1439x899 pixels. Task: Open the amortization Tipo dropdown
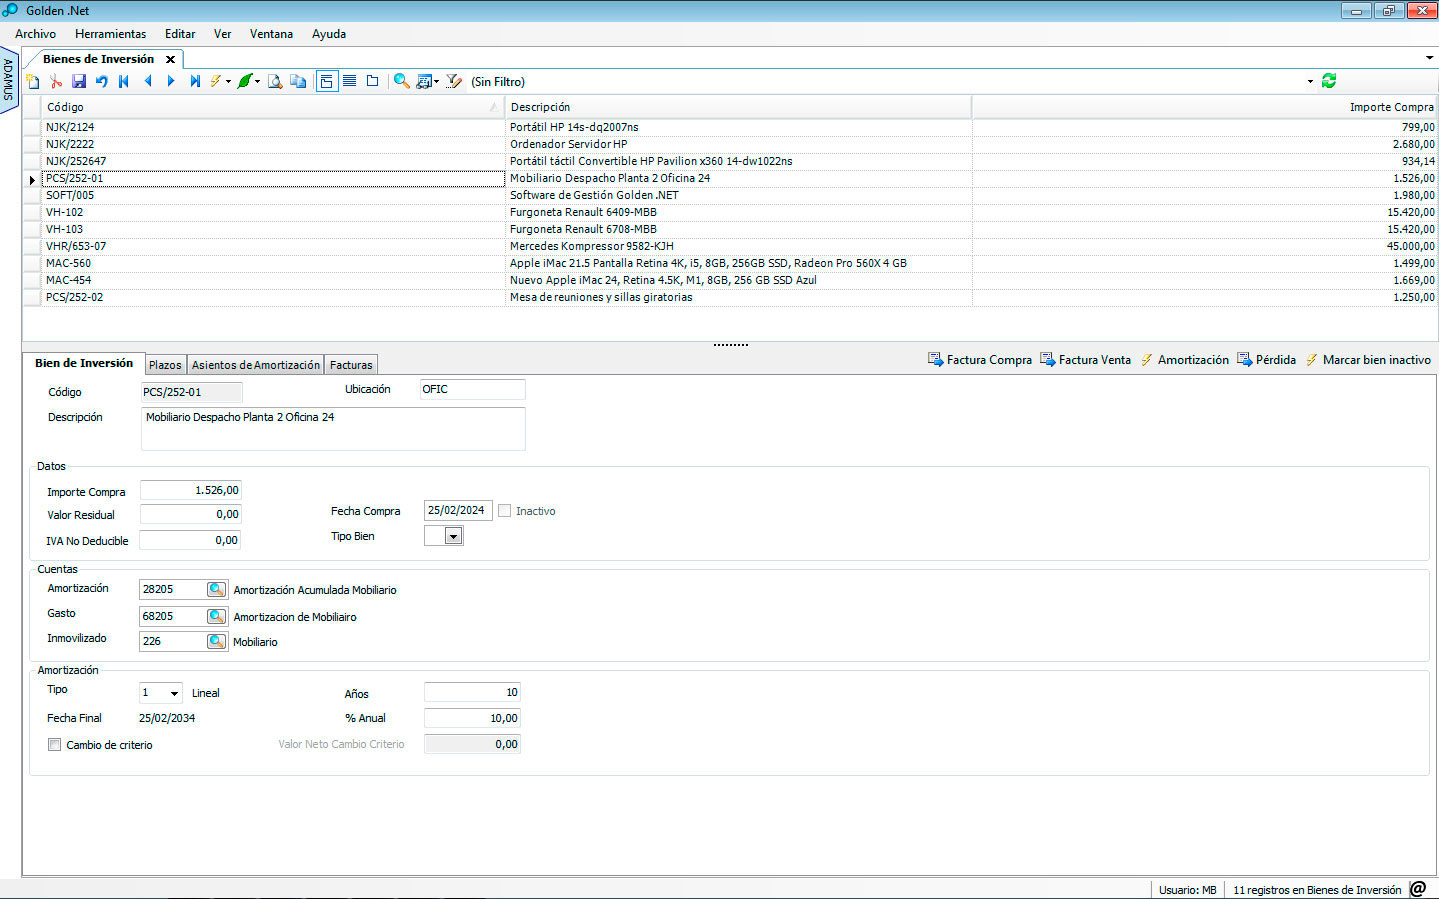pos(174,693)
